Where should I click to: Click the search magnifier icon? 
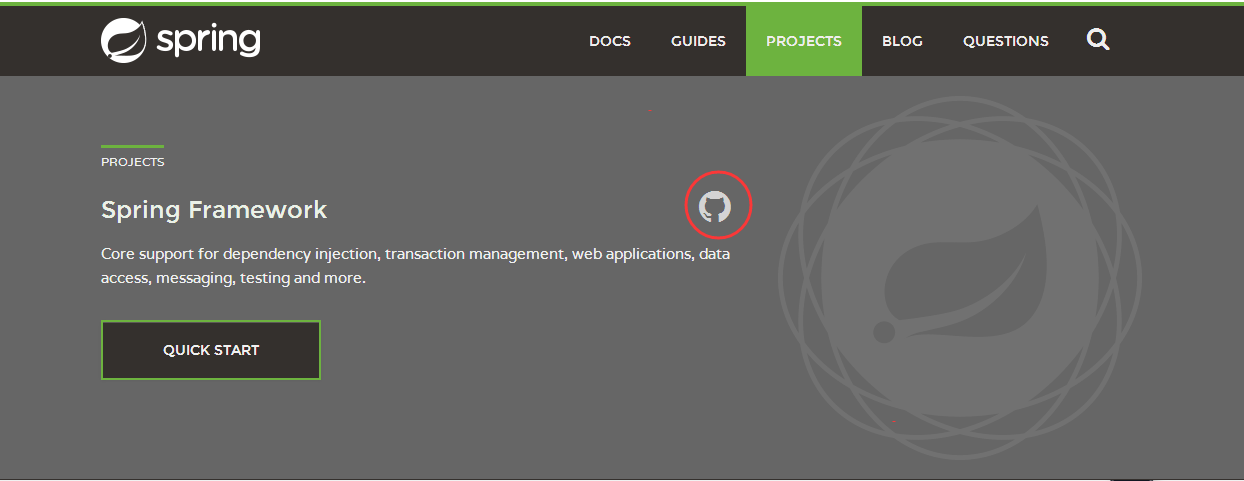(1098, 40)
